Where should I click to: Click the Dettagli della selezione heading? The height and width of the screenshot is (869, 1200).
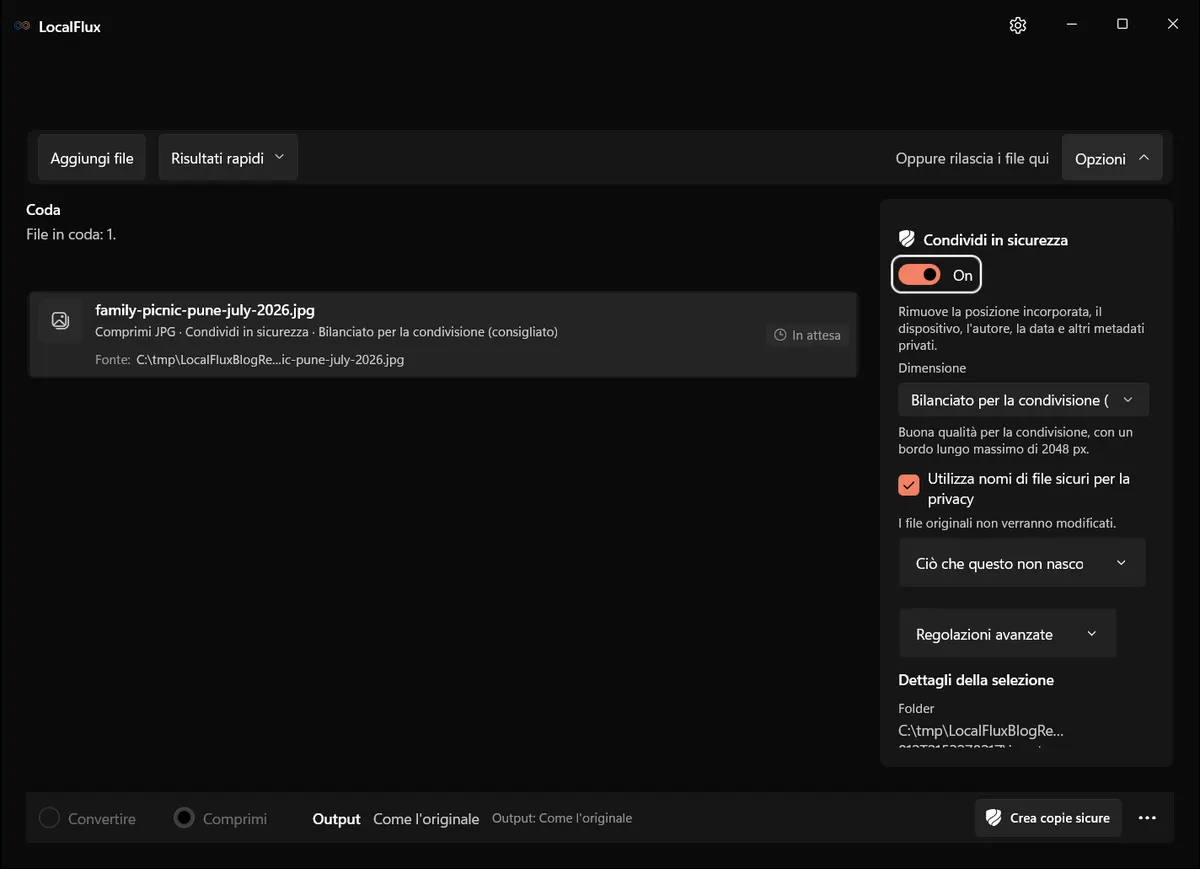[x=976, y=680]
